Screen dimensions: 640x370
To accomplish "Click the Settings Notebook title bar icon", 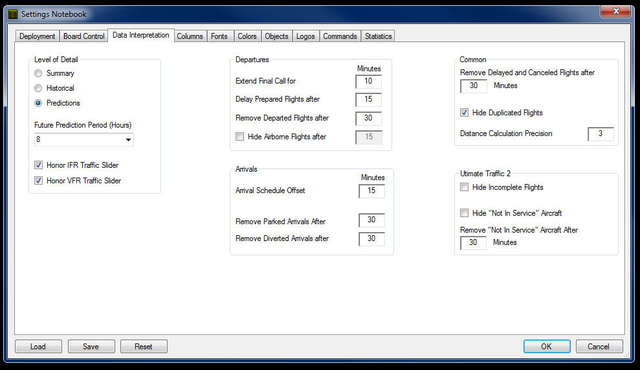I will pos(13,14).
